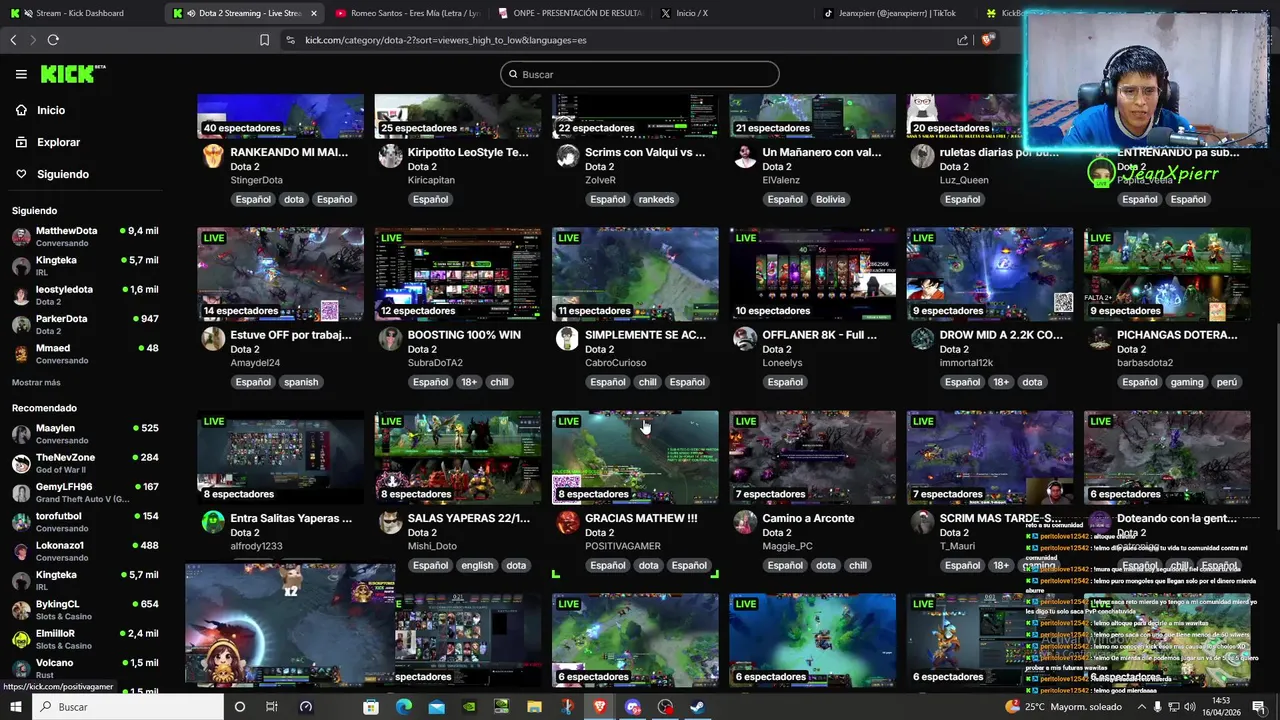Show hidden system tray icons
The width and height of the screenshot is (1280, 720).
tap(1143, 707)
